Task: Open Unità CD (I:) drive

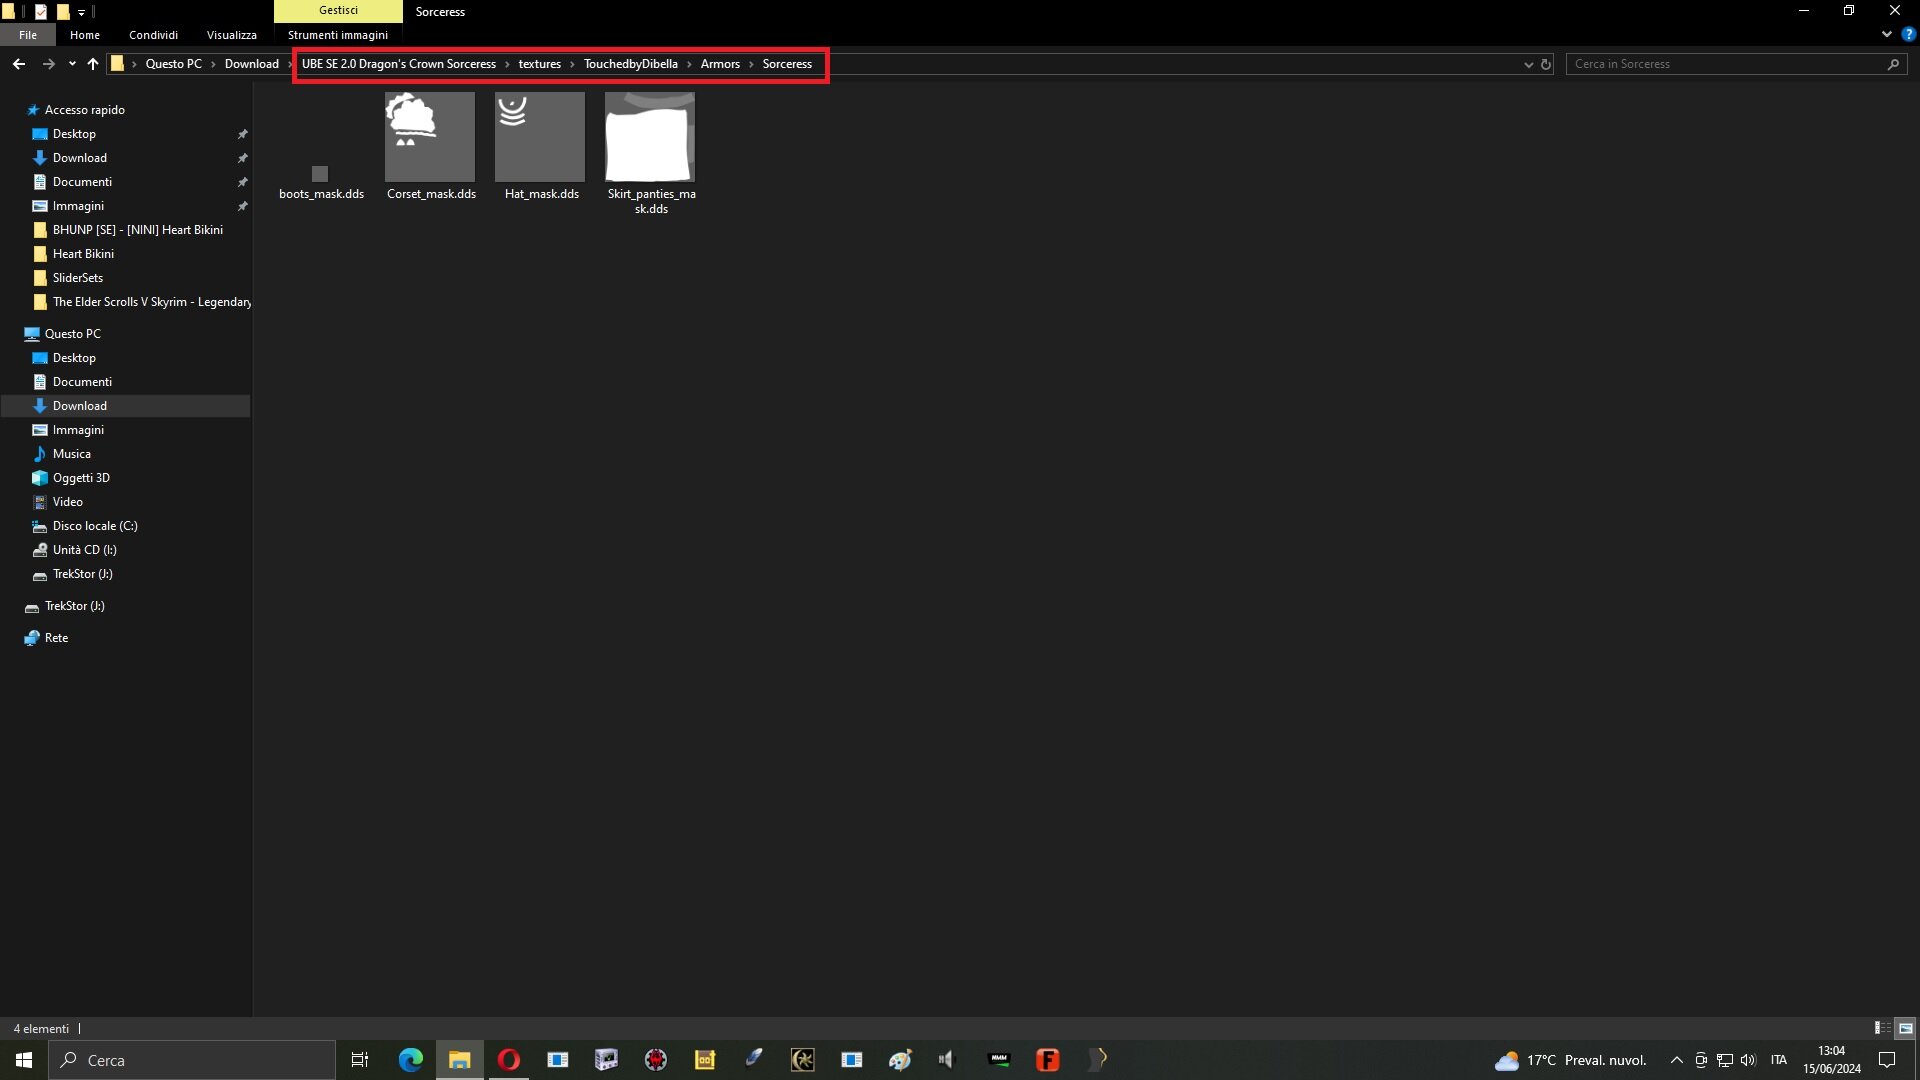Action: click(84, 550)
